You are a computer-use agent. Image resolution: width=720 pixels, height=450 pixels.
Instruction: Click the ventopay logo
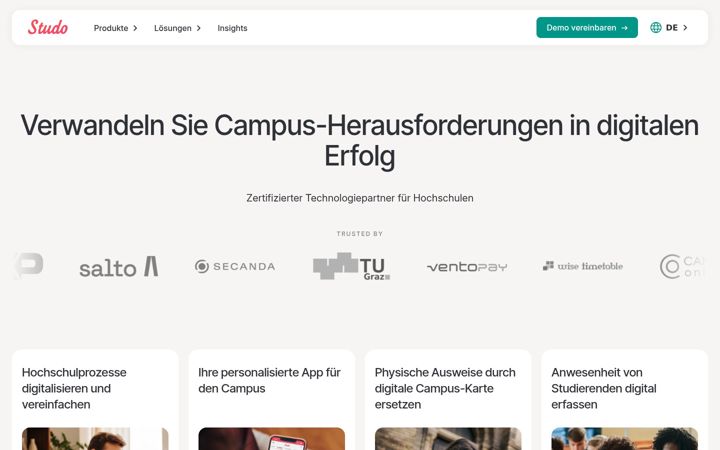click(x=467, y=267)
